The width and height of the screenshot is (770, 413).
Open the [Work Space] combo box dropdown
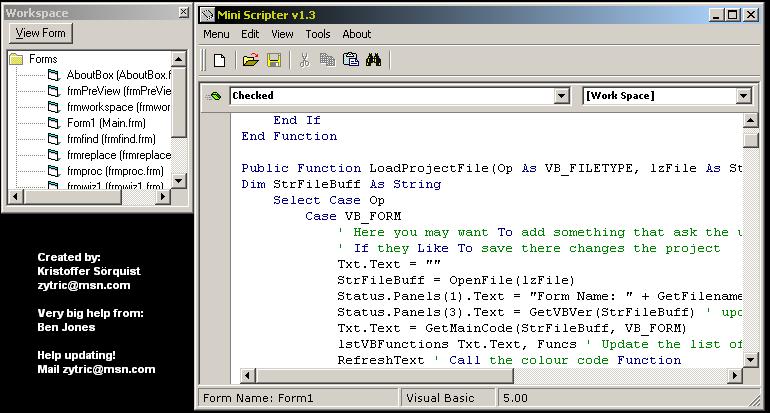[x=743, y=96]
